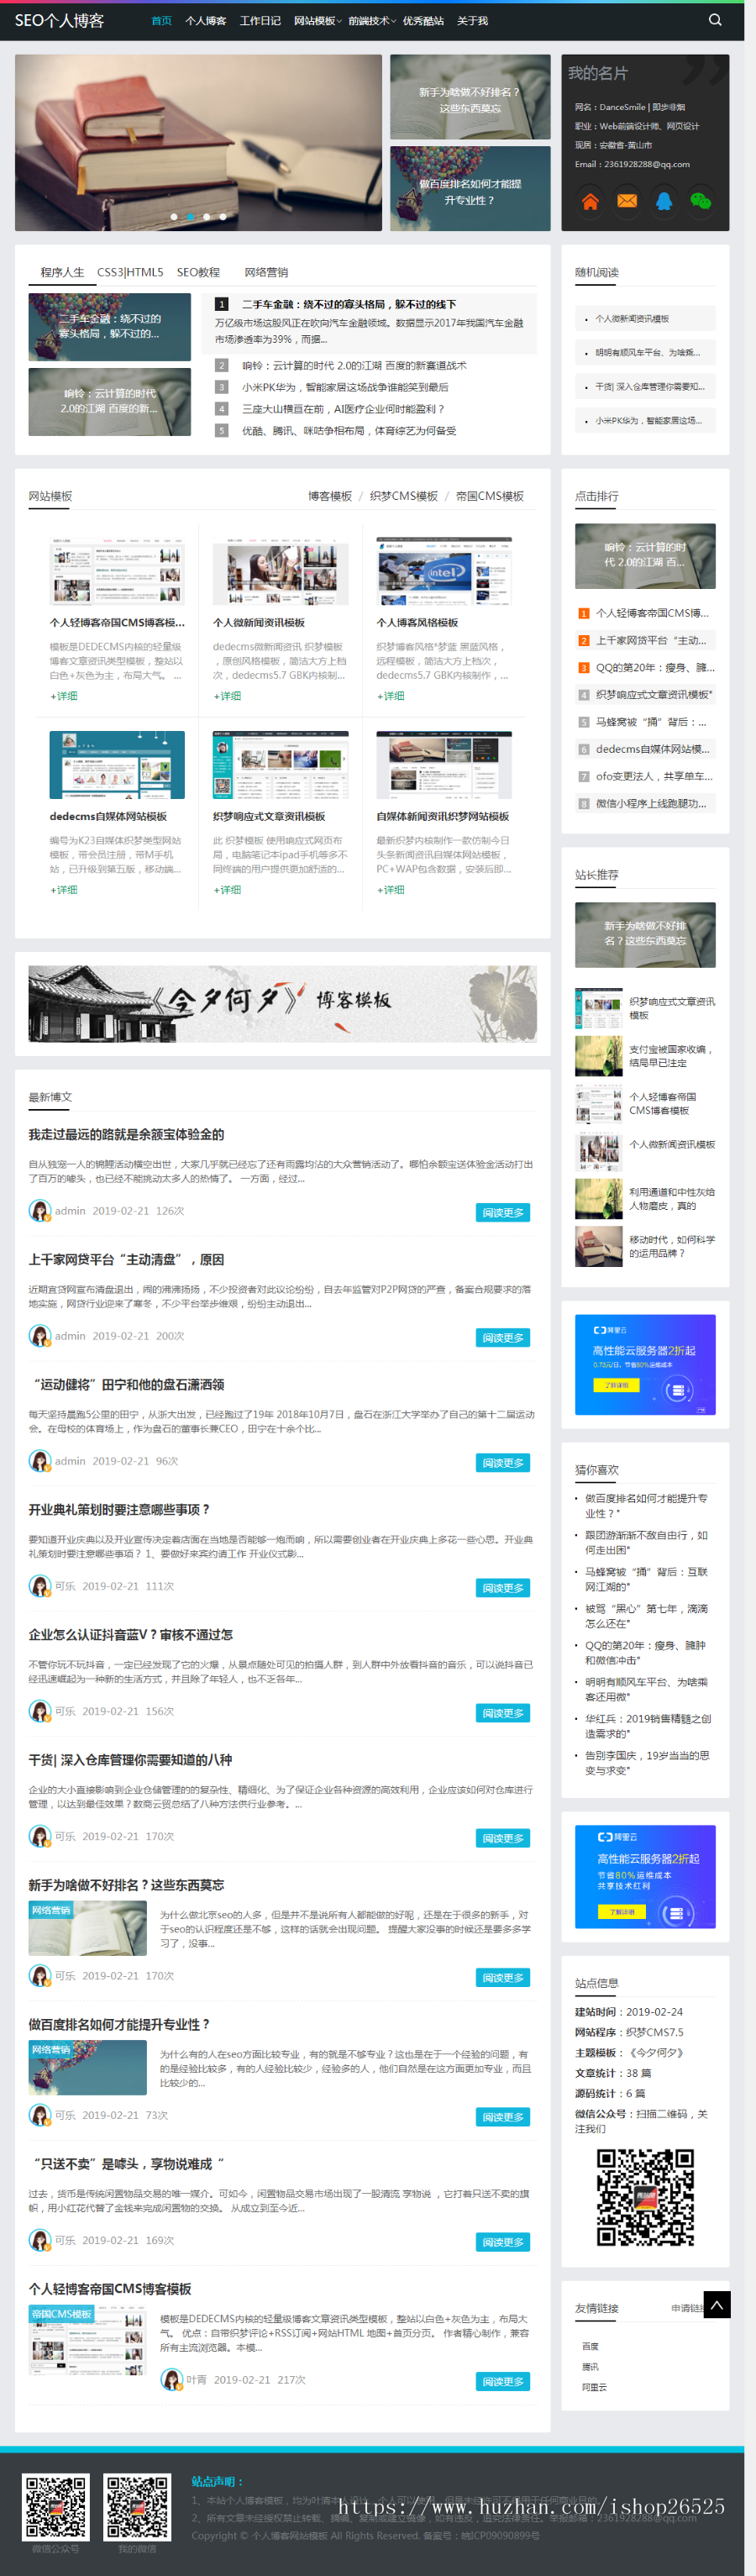The image size is (756, 2576).
Task: Click the 今夕何夕 博客模板 banner
Action: click(x=282, y=1003)
